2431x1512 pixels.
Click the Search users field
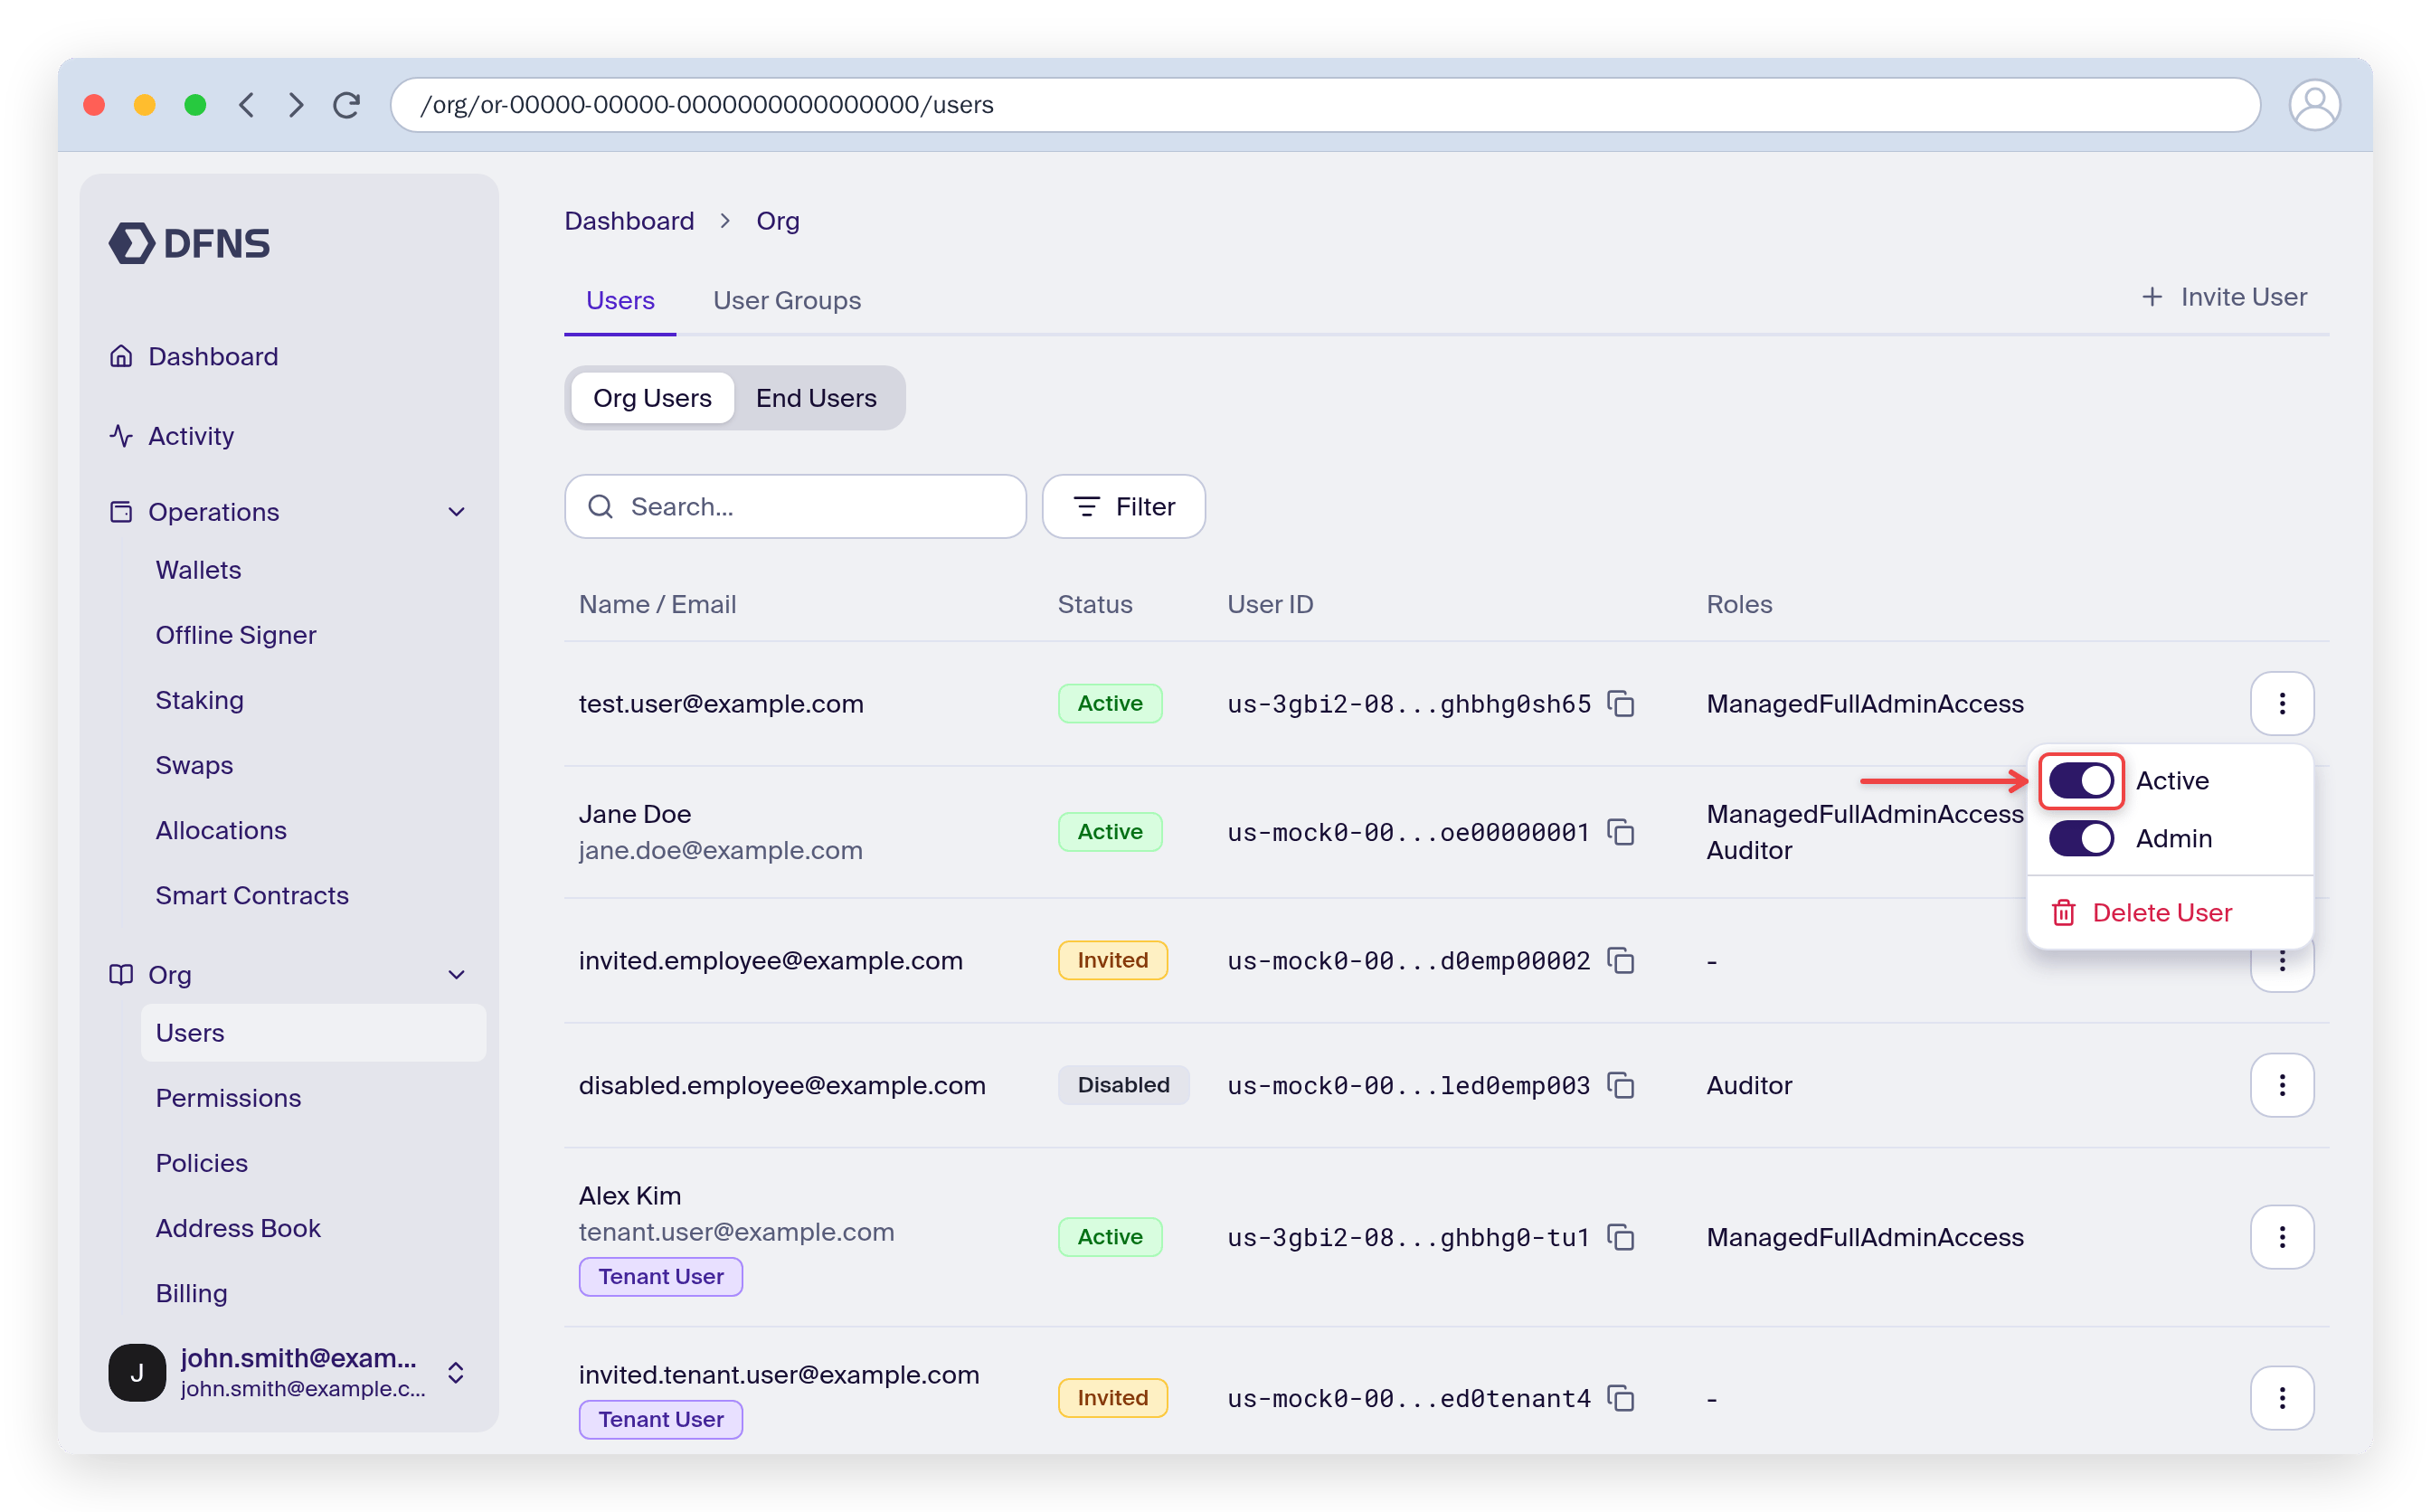795,507
